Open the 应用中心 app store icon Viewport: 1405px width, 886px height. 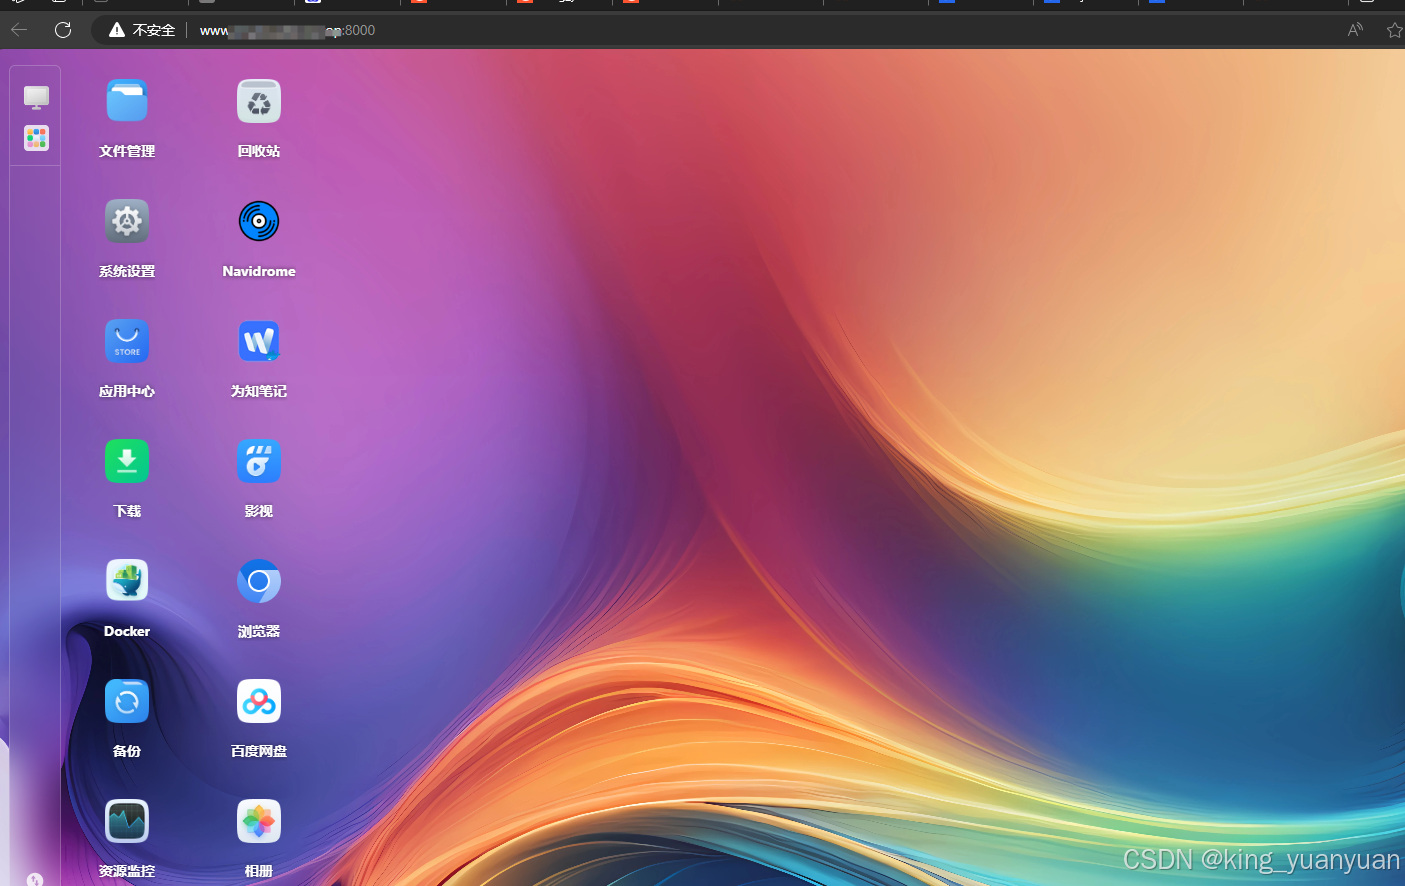point(127,342)
